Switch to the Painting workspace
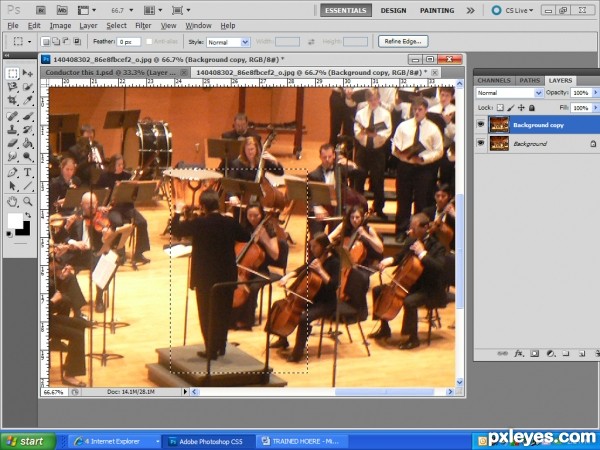This screenshot has width=600, height=450. 437,10
